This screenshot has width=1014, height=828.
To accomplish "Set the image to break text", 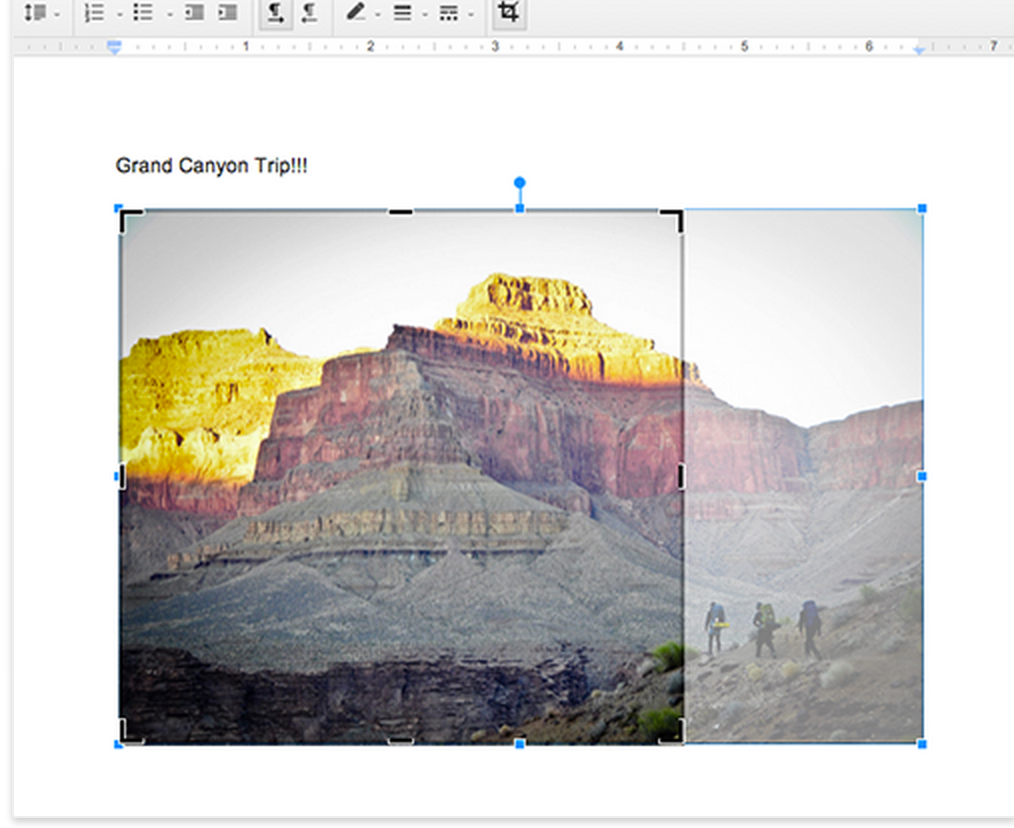I will (308, 13).
